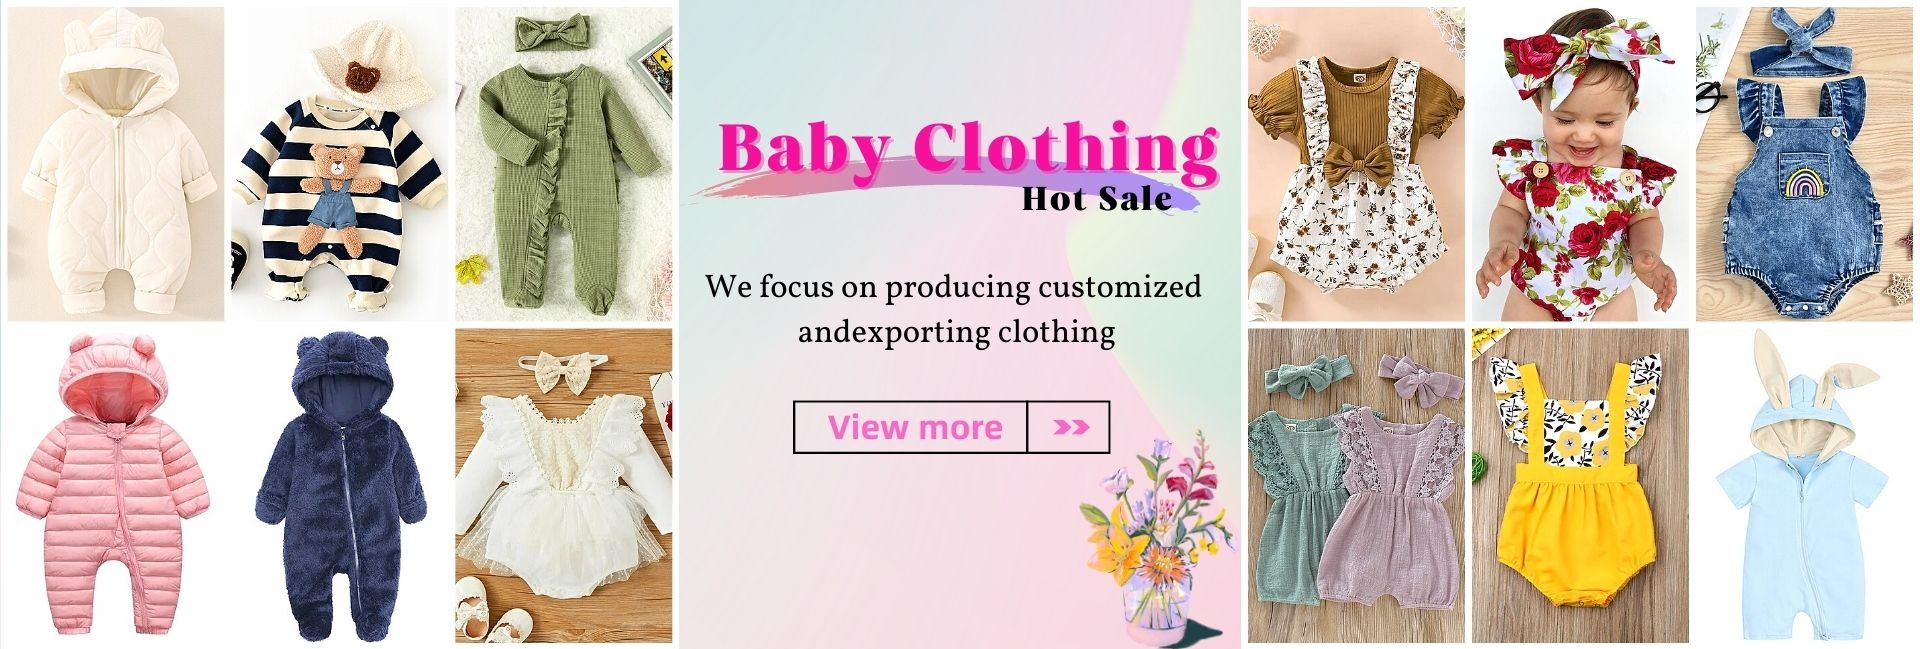Select the light blue bunny-ear hooded romper
Viewport: 1920px width, 649px height.
[x=1804, y=485]
